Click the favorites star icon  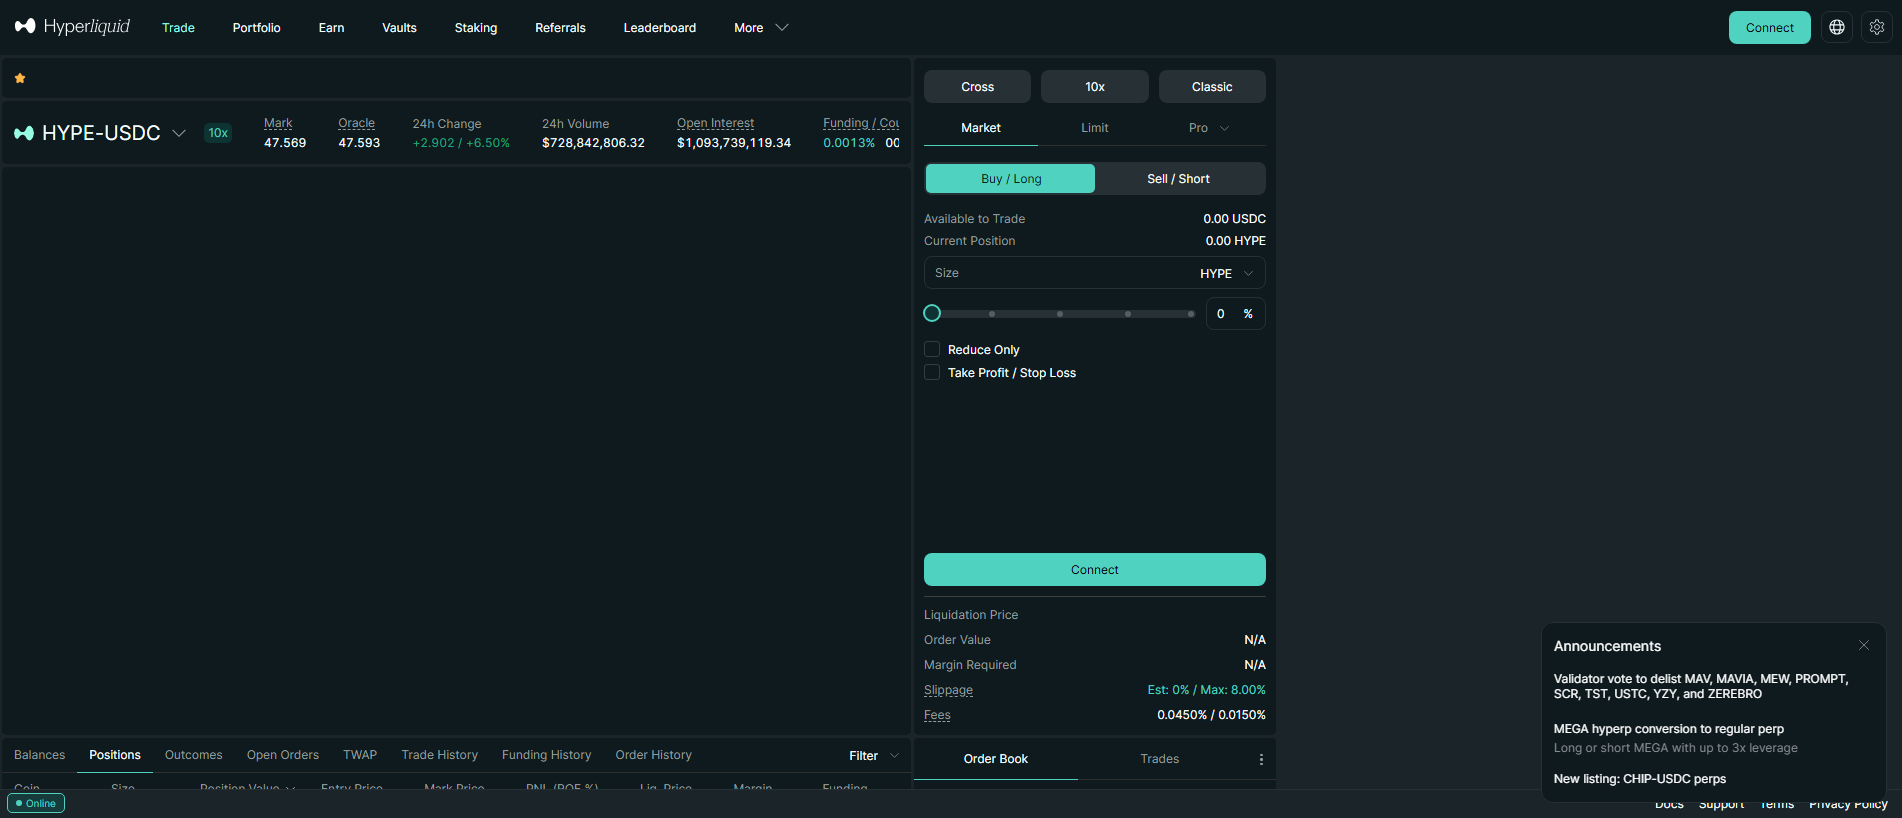pos(20,78)
